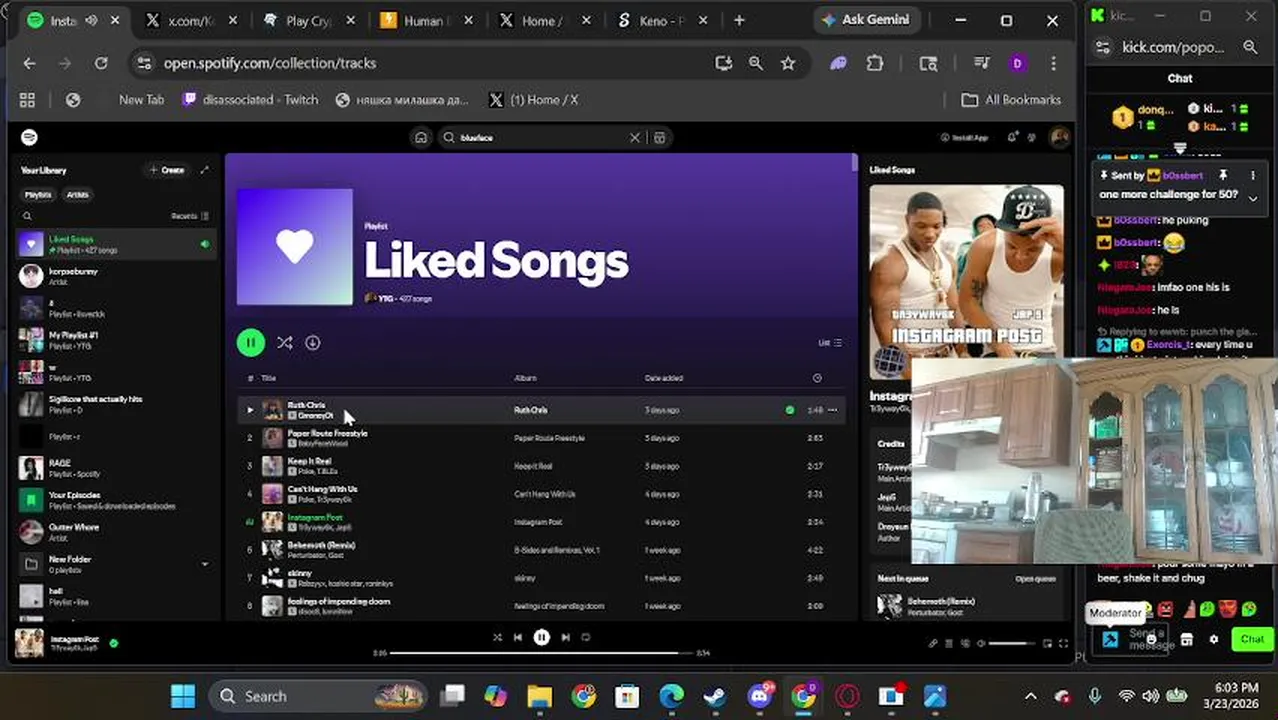Toggle shuffle for Liked Songs playlist
1278x720 pixels.
[285, 343]
